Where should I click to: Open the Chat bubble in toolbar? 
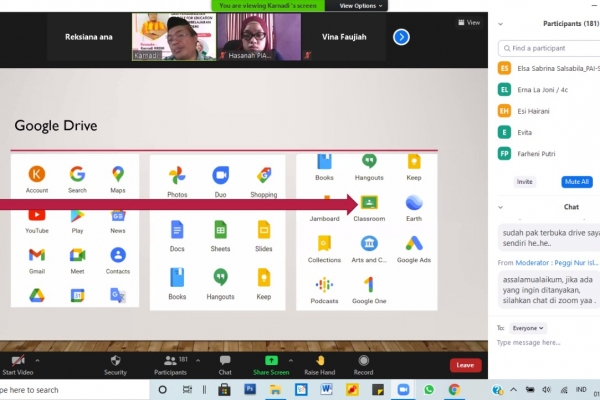(x=225, y=360)
